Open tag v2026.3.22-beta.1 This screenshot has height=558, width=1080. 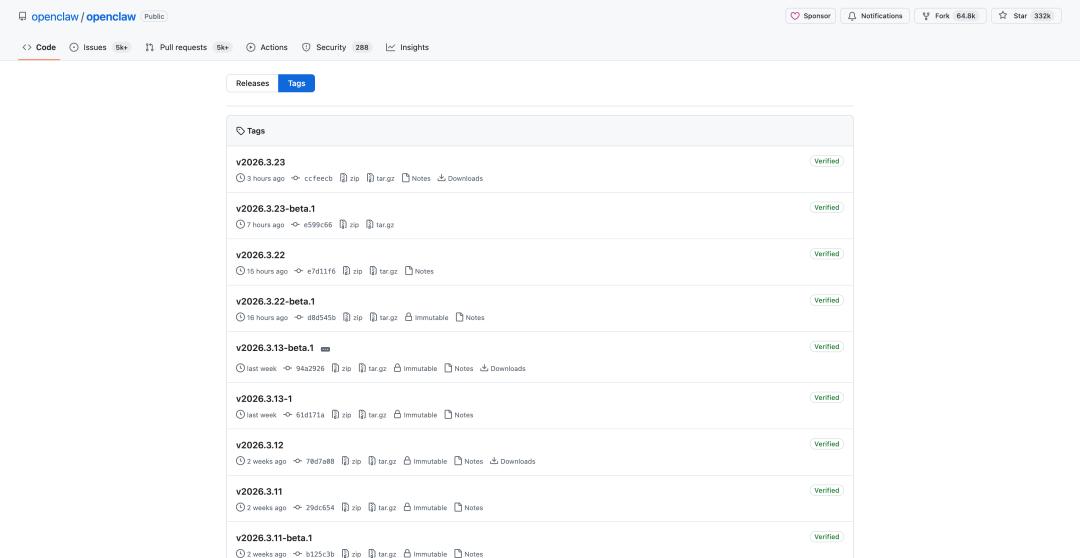pos(276,302)
